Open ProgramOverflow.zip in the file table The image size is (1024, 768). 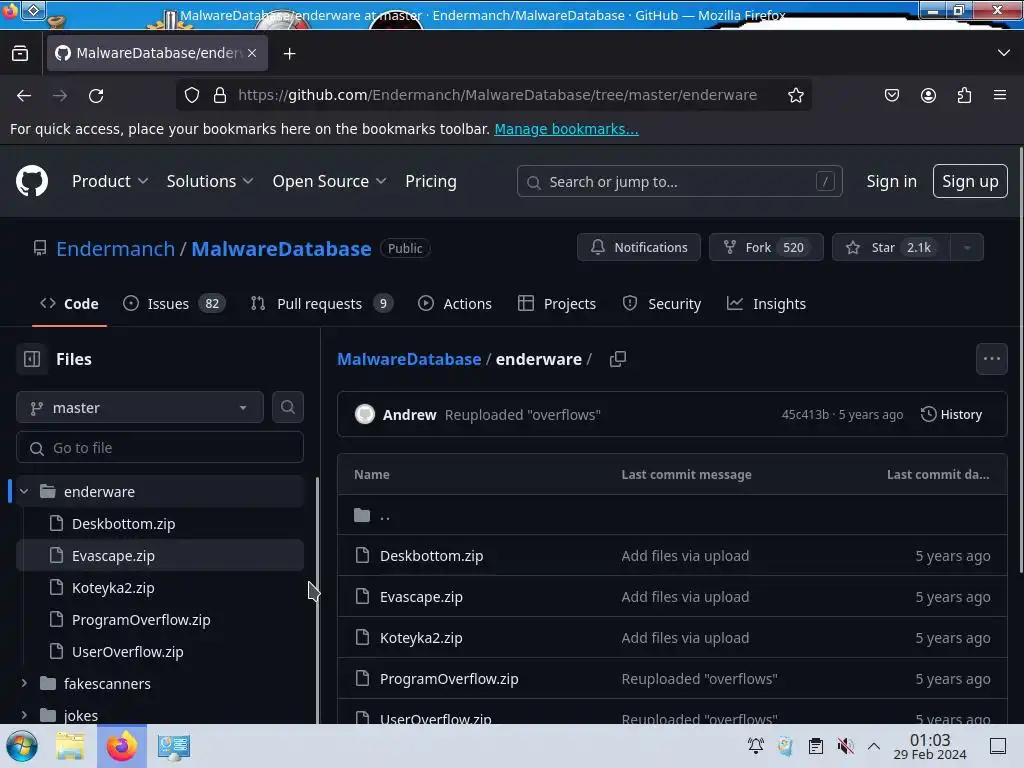pos(449,679)
